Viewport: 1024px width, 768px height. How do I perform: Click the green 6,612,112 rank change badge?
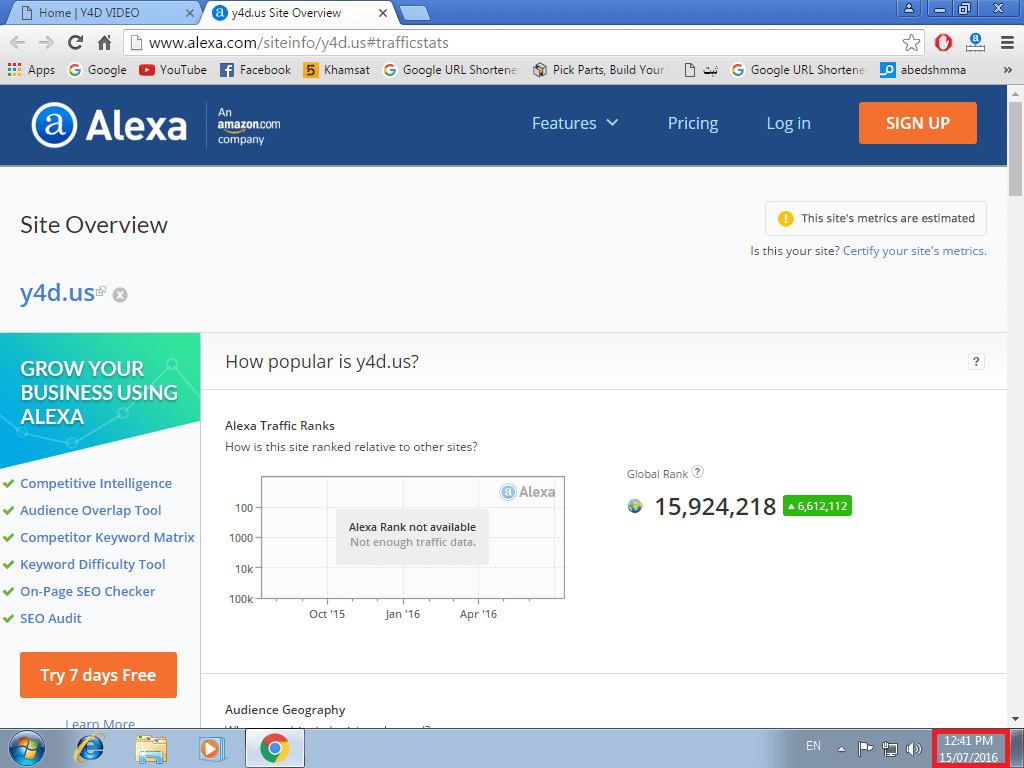tap(817, 506)
